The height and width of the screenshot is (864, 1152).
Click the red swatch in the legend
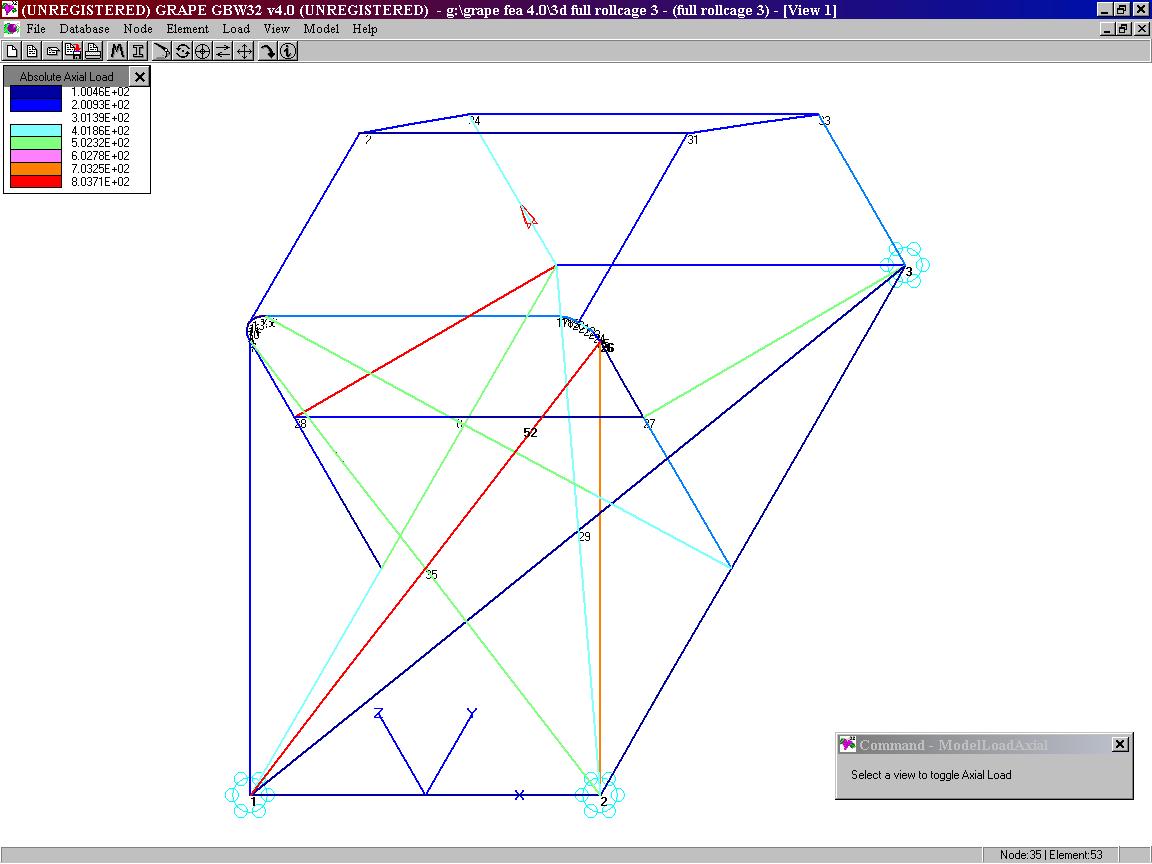coord(35,182)
